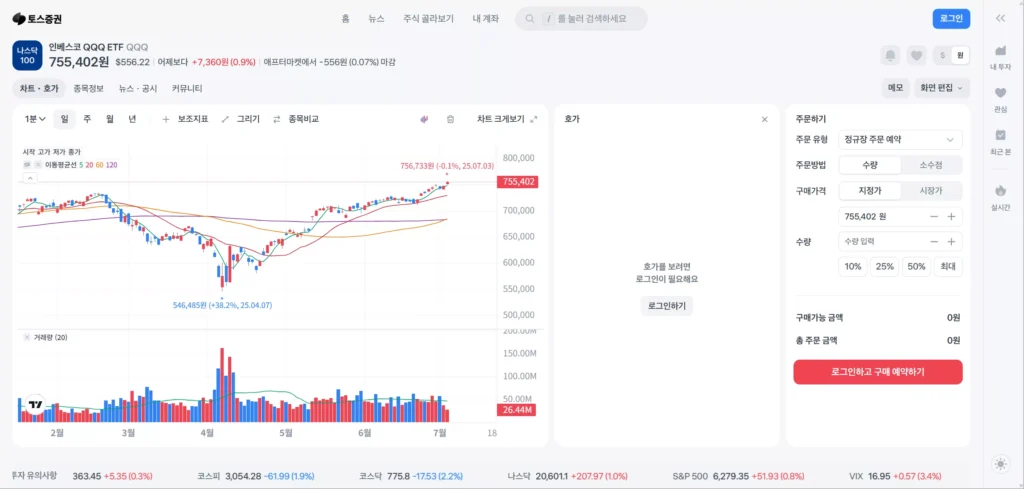Remove the 이동평균선 indicator with X
The width and height of the screenshot is (1024, 489).
(x=39, y=165)
